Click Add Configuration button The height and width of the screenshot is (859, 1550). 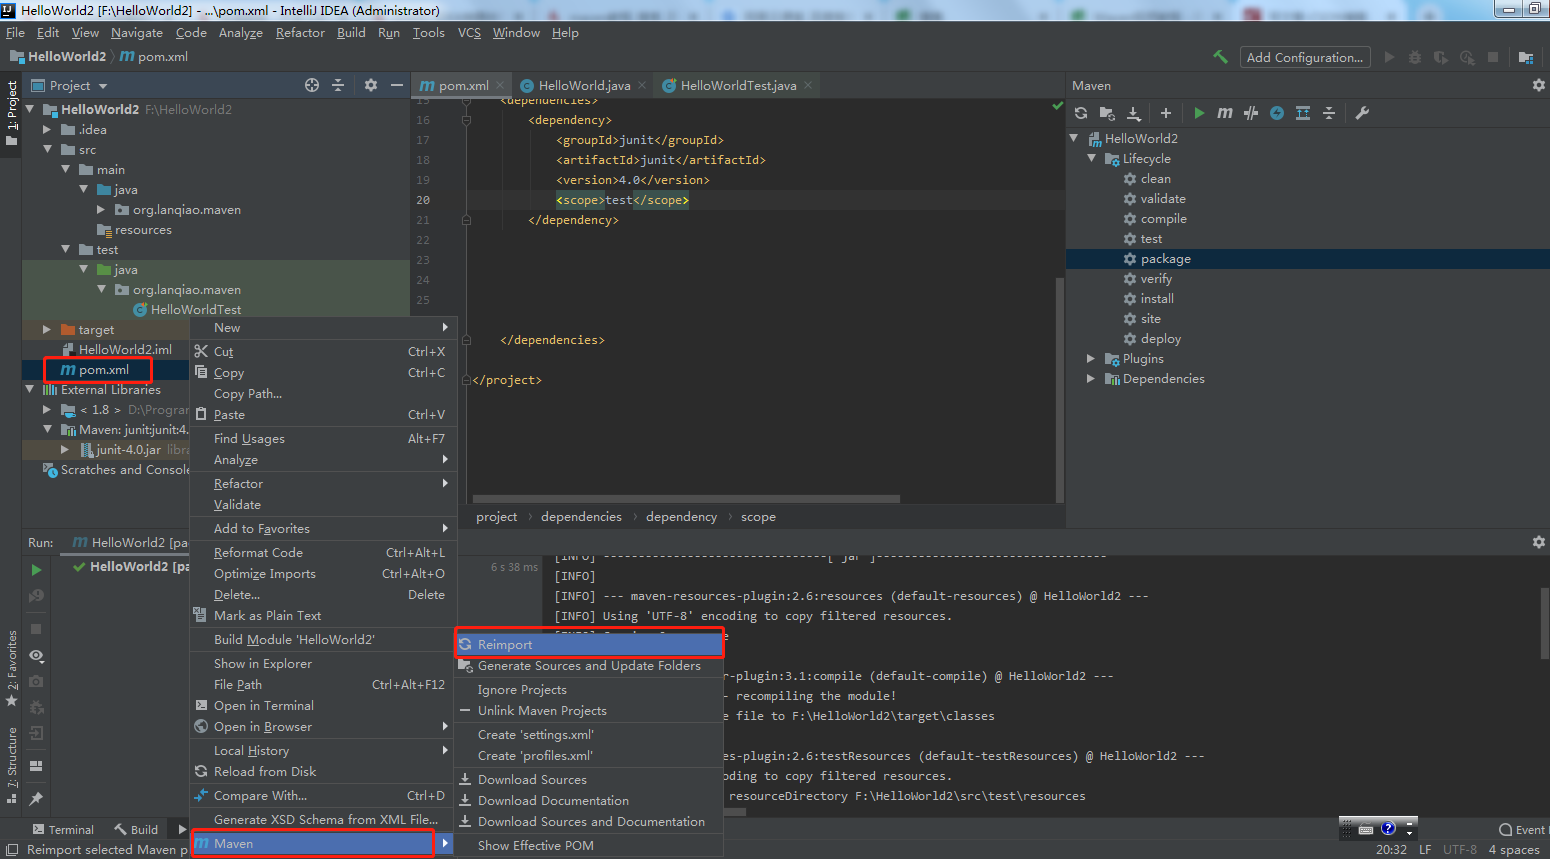coord(1304,57)
